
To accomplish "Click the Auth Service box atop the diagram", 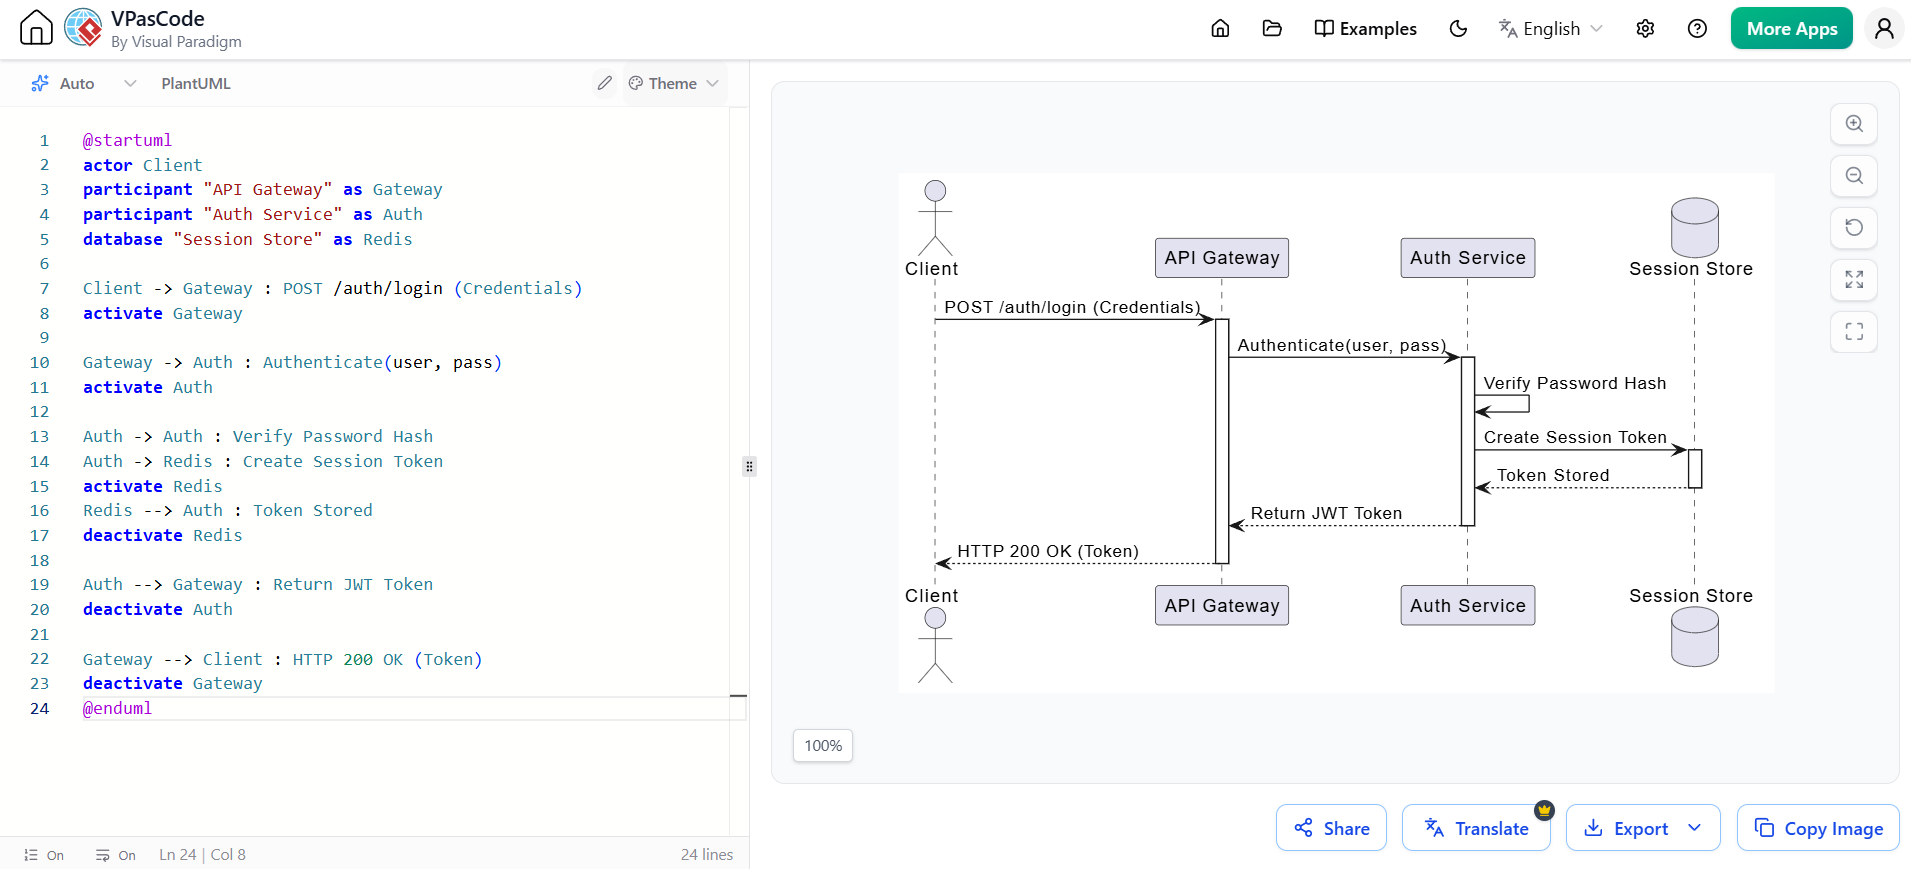I will tap(1467, 258).
